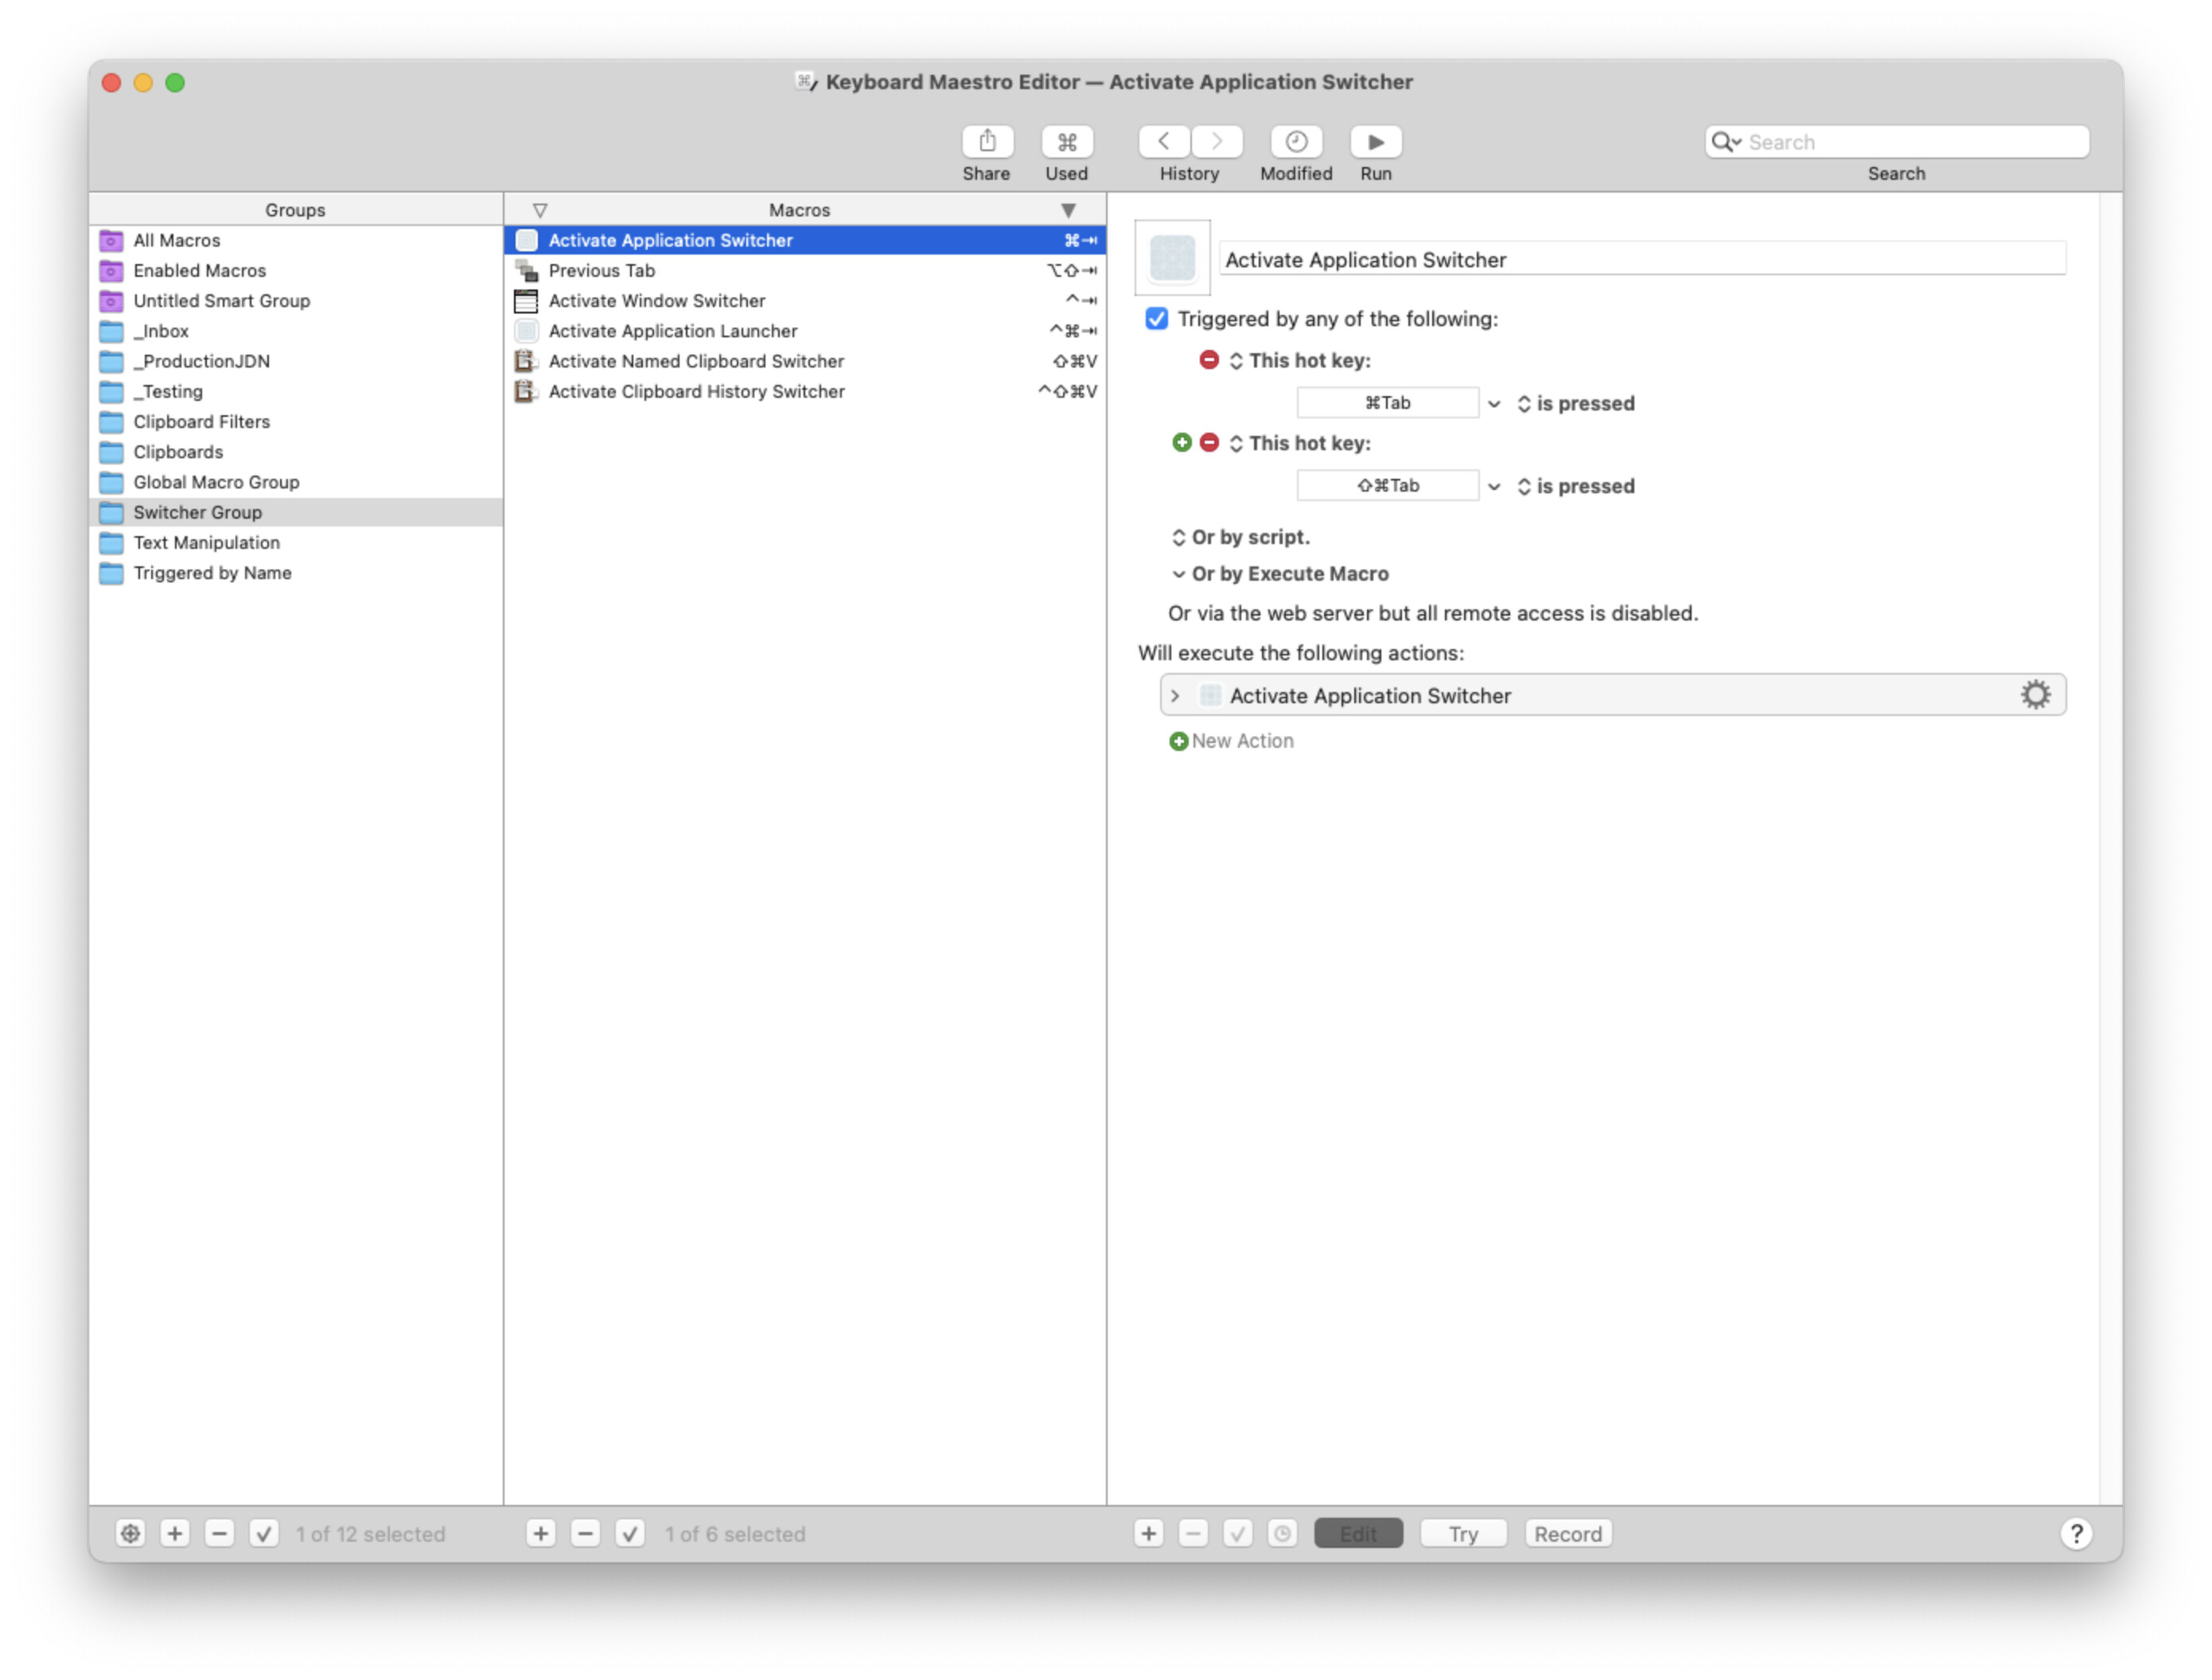Viewport: 2212px width, 1680px height.
Task: Select Activate Application Switcher in macro list
Action: (x=805, y=240)
